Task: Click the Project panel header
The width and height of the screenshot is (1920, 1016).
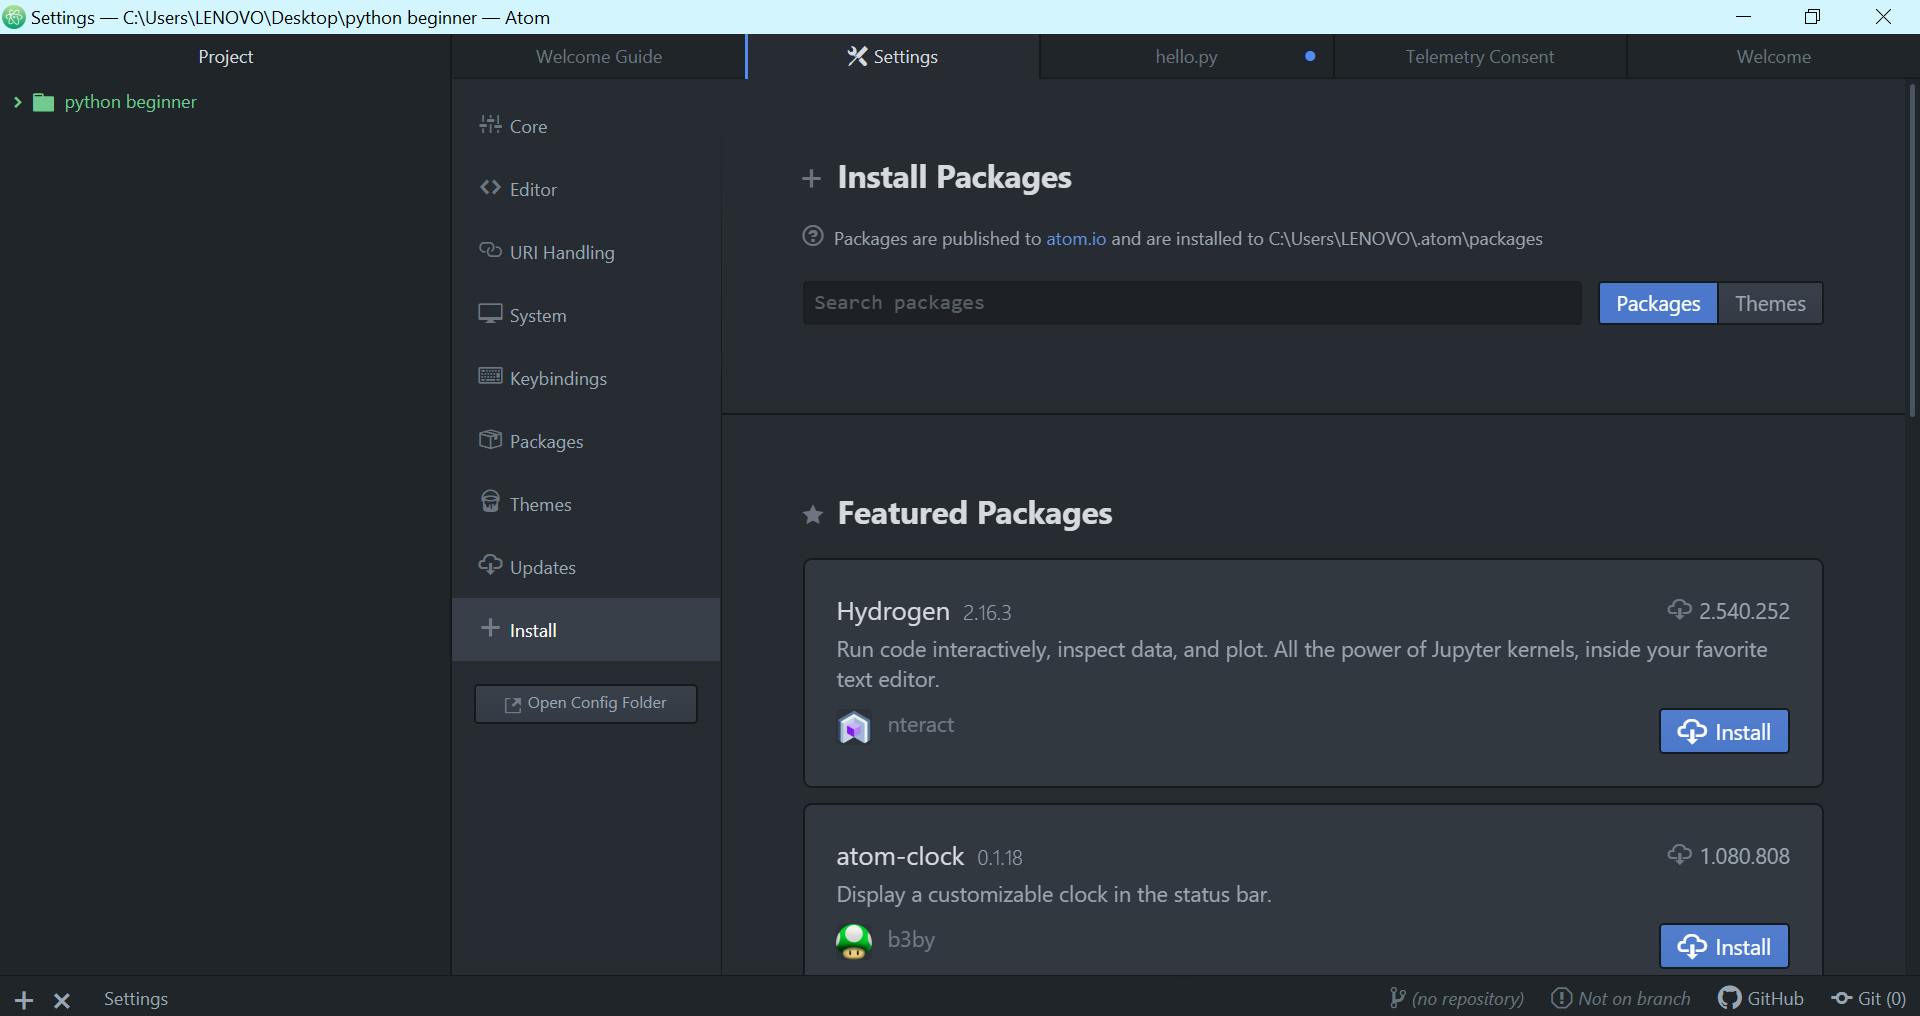Action: click(225, 57)
